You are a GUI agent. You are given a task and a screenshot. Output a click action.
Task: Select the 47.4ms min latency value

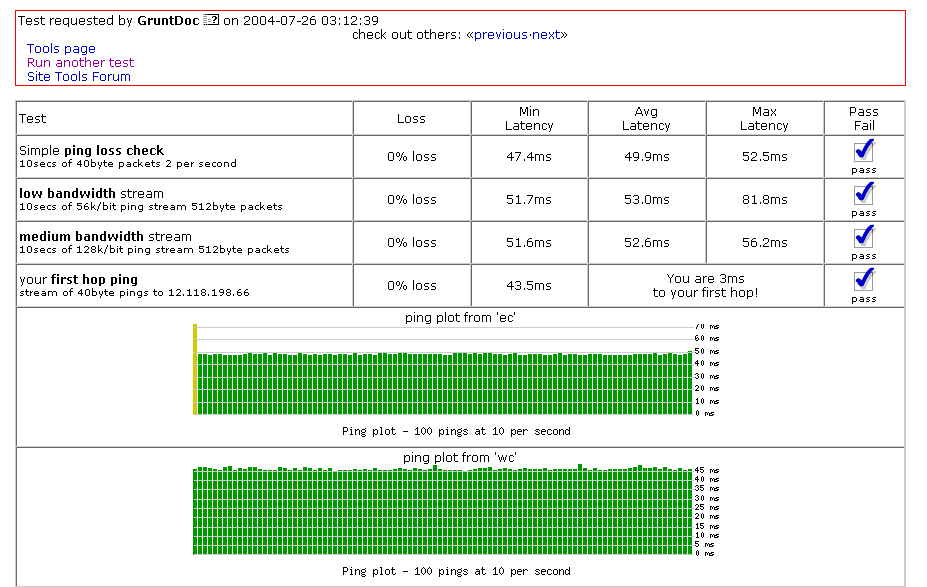(529, 157)
